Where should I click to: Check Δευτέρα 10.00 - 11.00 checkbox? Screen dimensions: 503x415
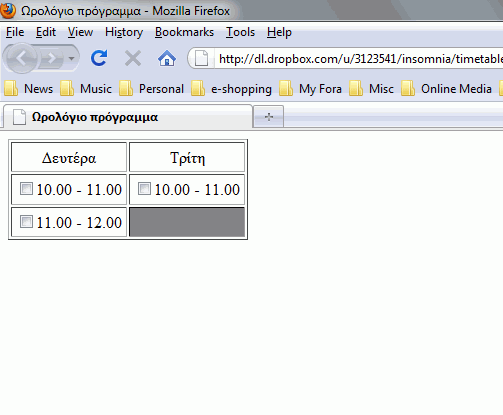point(26,188)
